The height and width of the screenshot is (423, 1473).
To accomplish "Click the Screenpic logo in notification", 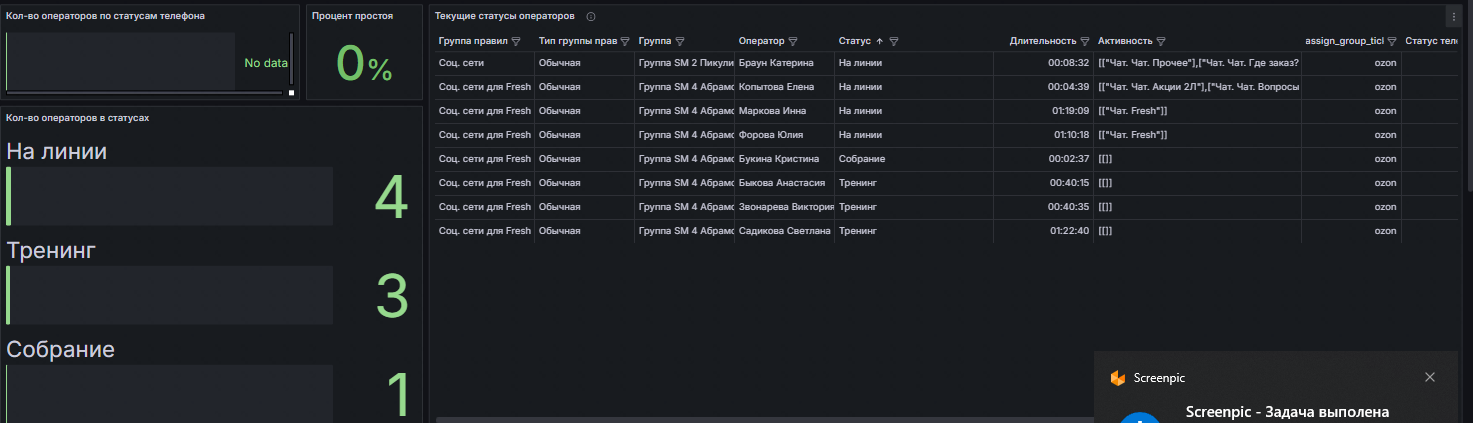I will pyautogui.click(x=1118, y=378).
